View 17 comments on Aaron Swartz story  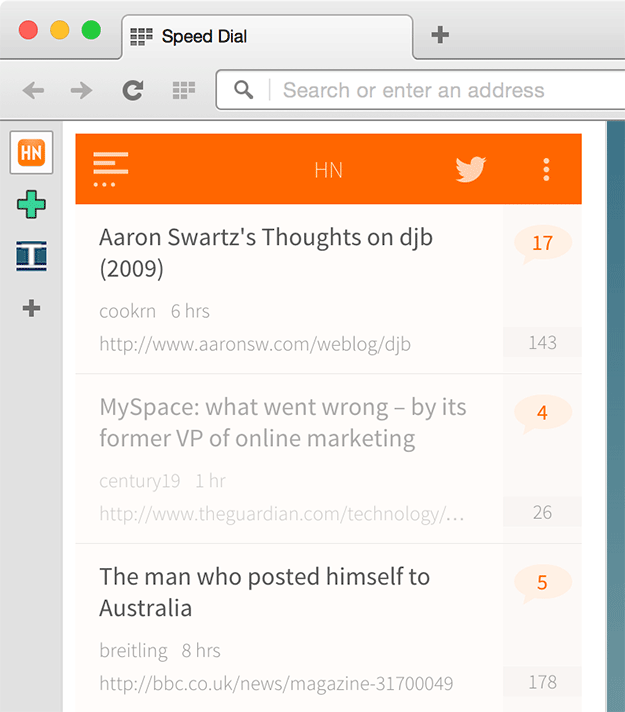click(x=542, y=243)
